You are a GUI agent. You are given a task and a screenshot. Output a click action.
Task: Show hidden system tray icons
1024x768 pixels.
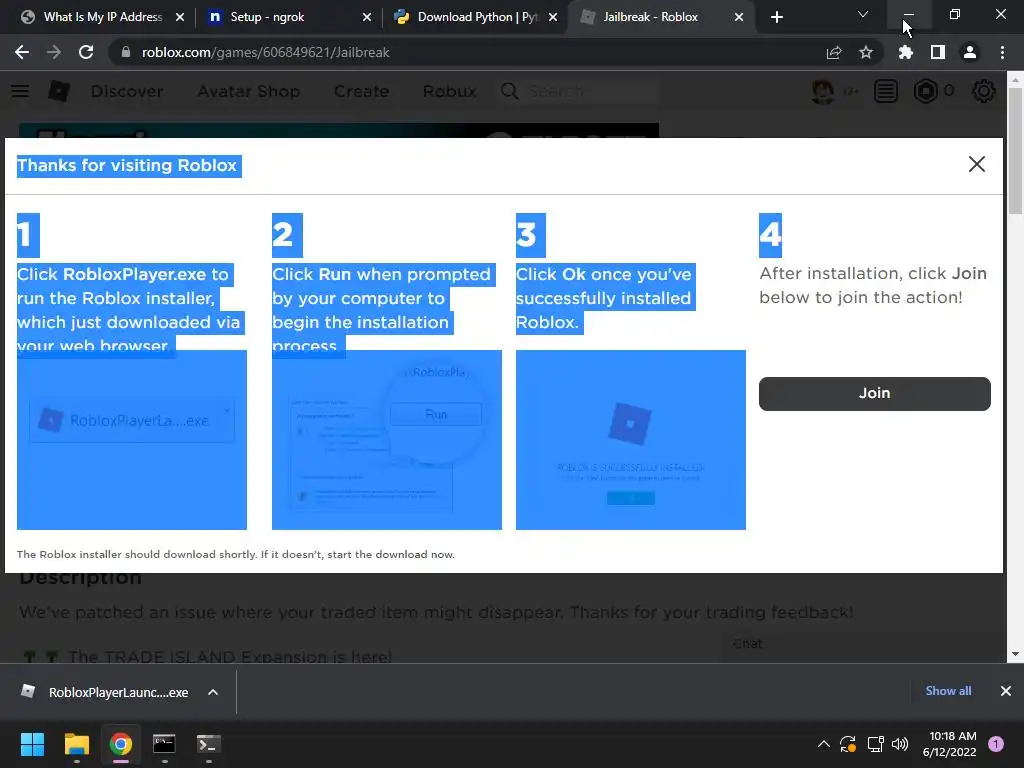tap(824, 744)
